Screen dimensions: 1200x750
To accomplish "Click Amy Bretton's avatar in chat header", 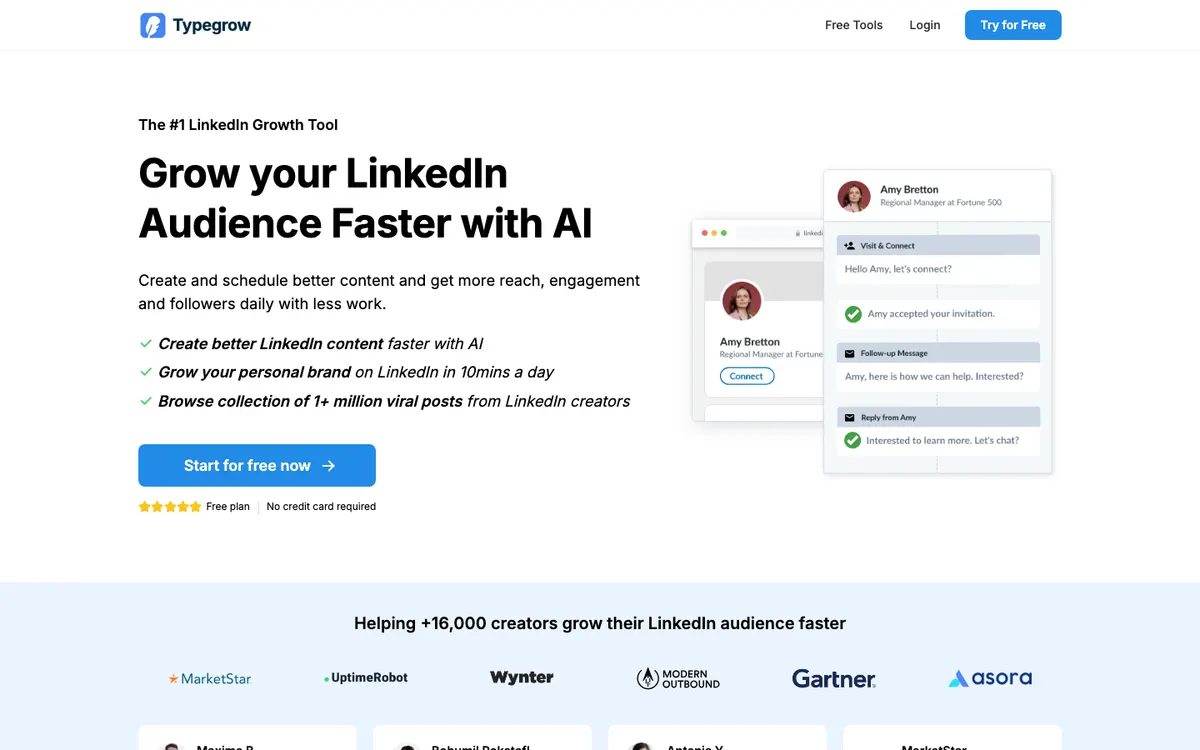I will pyautogui.click(x=854, y=196).
